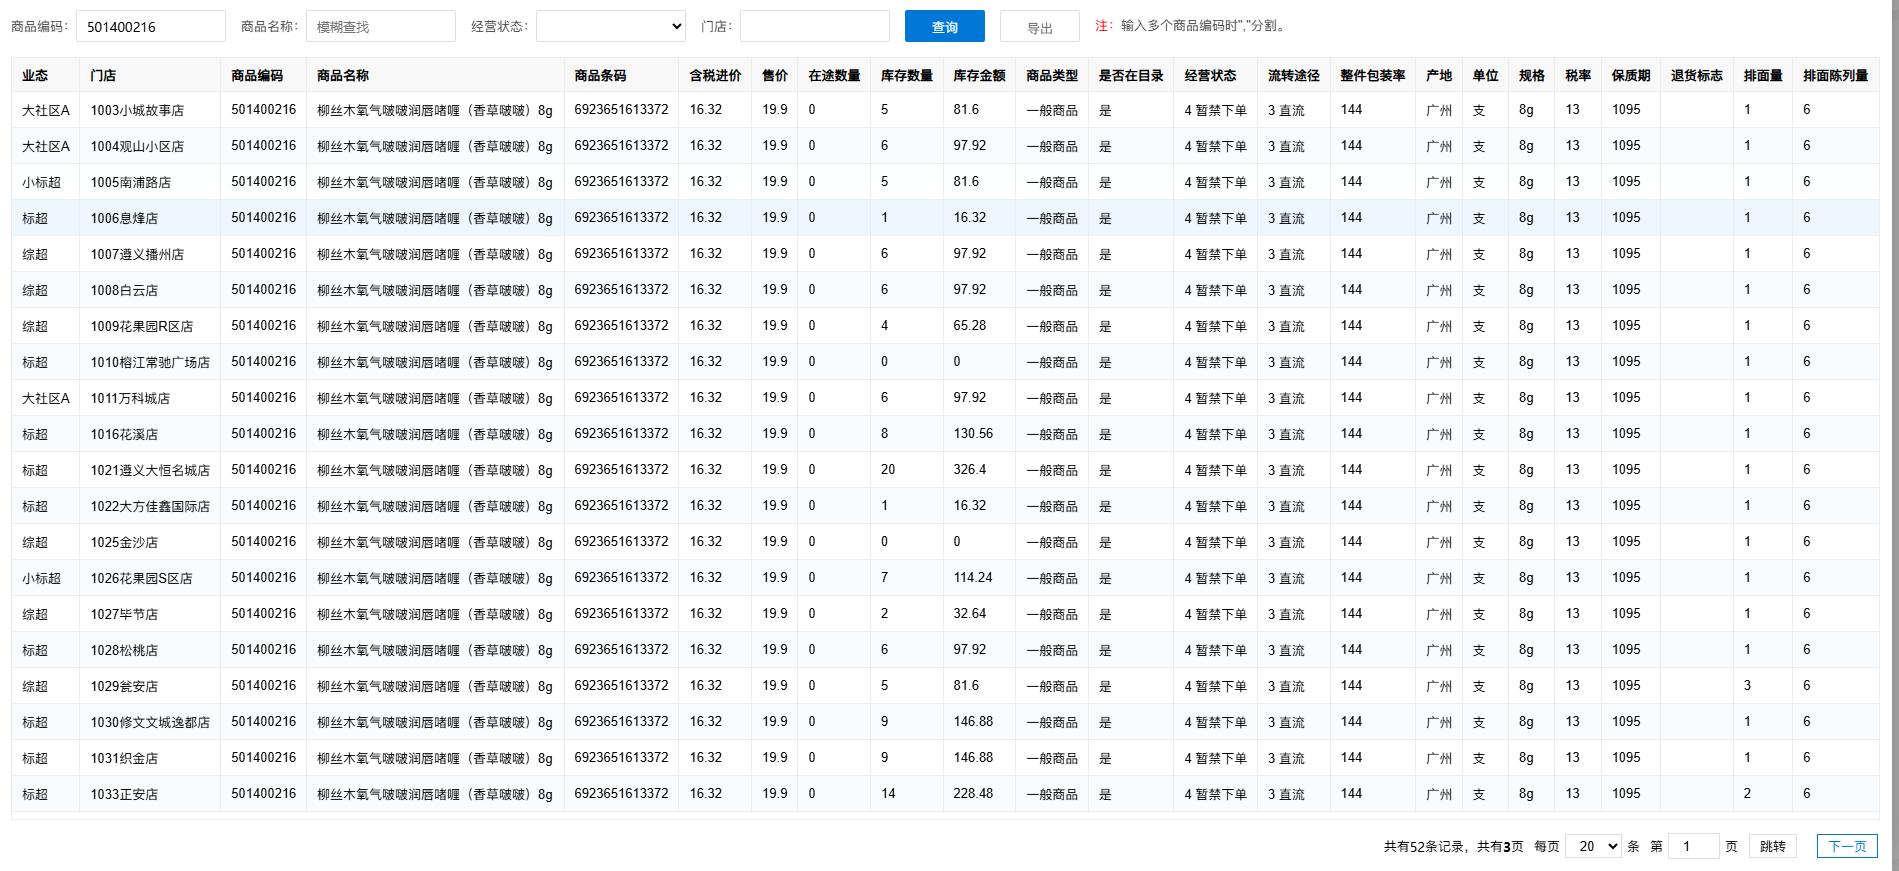1899x871 pixels.
Task: Click the 含税进价 column header
Action: pos(715,76)
